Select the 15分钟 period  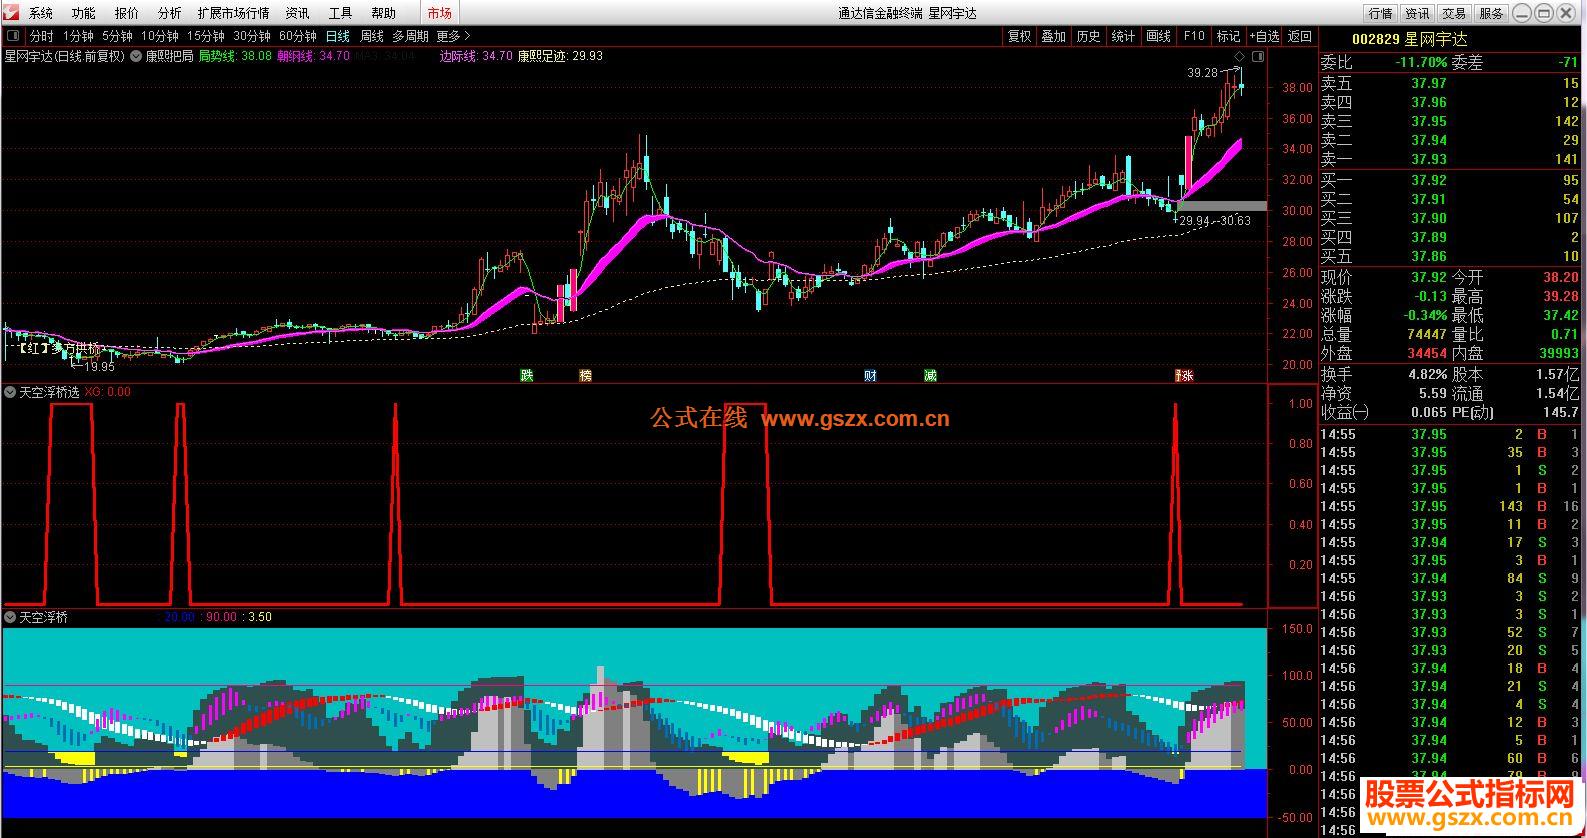point(206,36)
